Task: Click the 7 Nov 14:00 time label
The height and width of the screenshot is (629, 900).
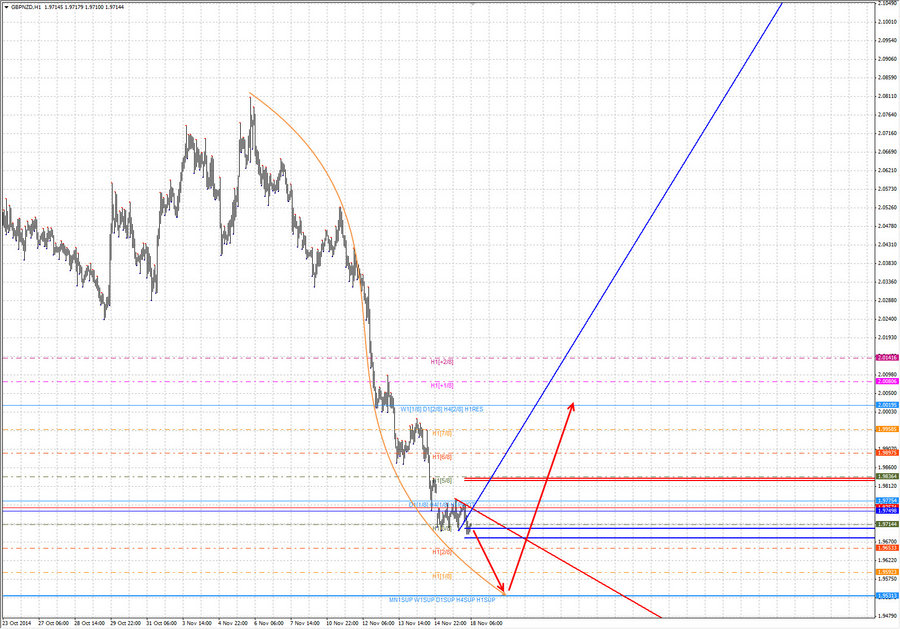Action: 305,623
